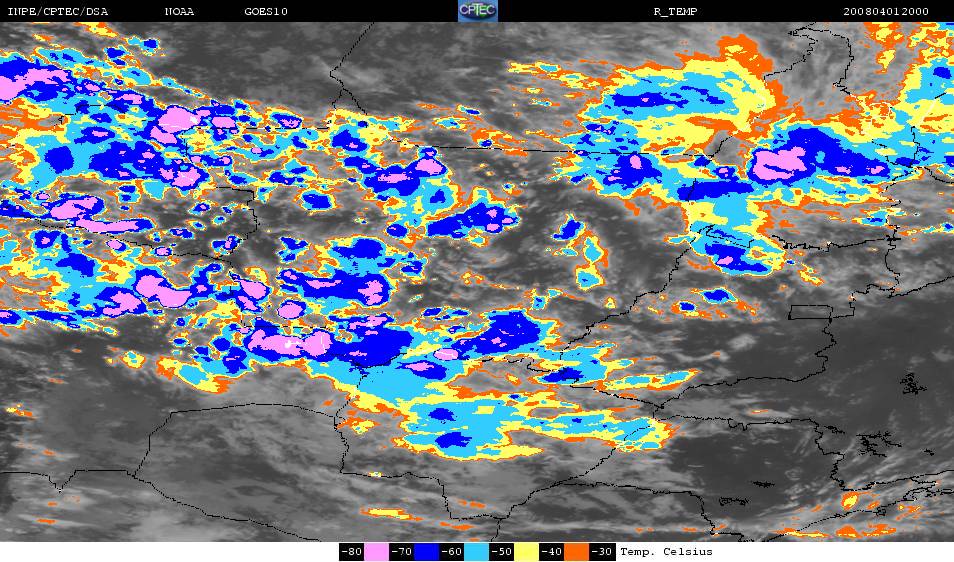The image size is (954, 562).
Task: Click the -70 legend value
Action: coord(402,552)
